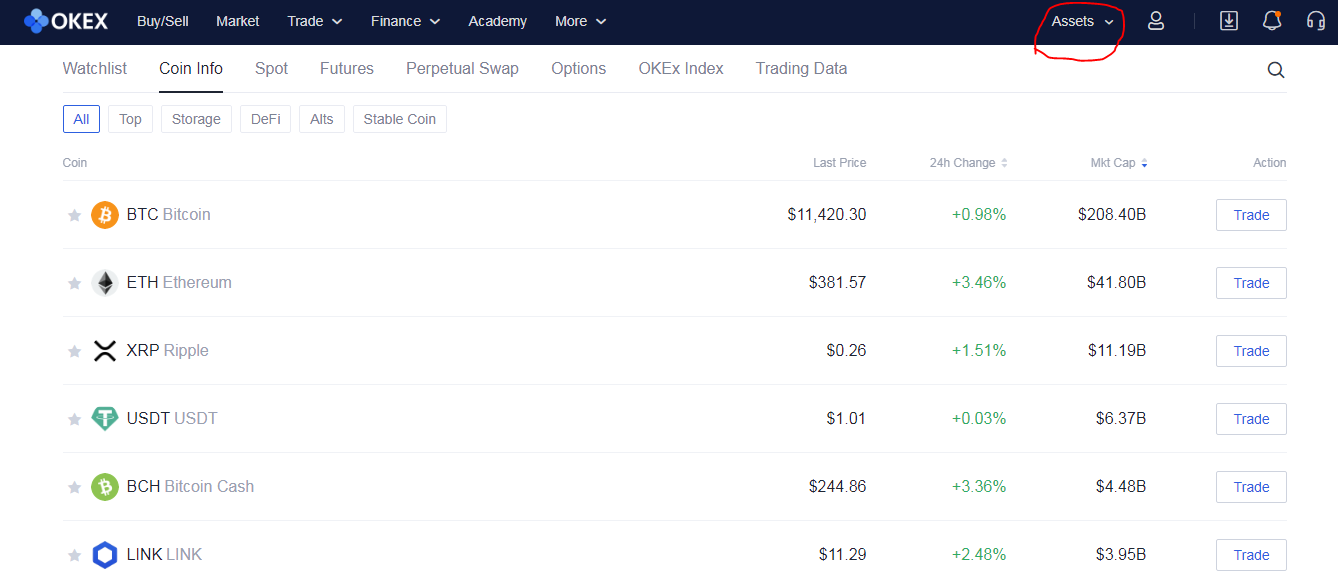Click the BTC Bitcoin coin name

(169, 215)
